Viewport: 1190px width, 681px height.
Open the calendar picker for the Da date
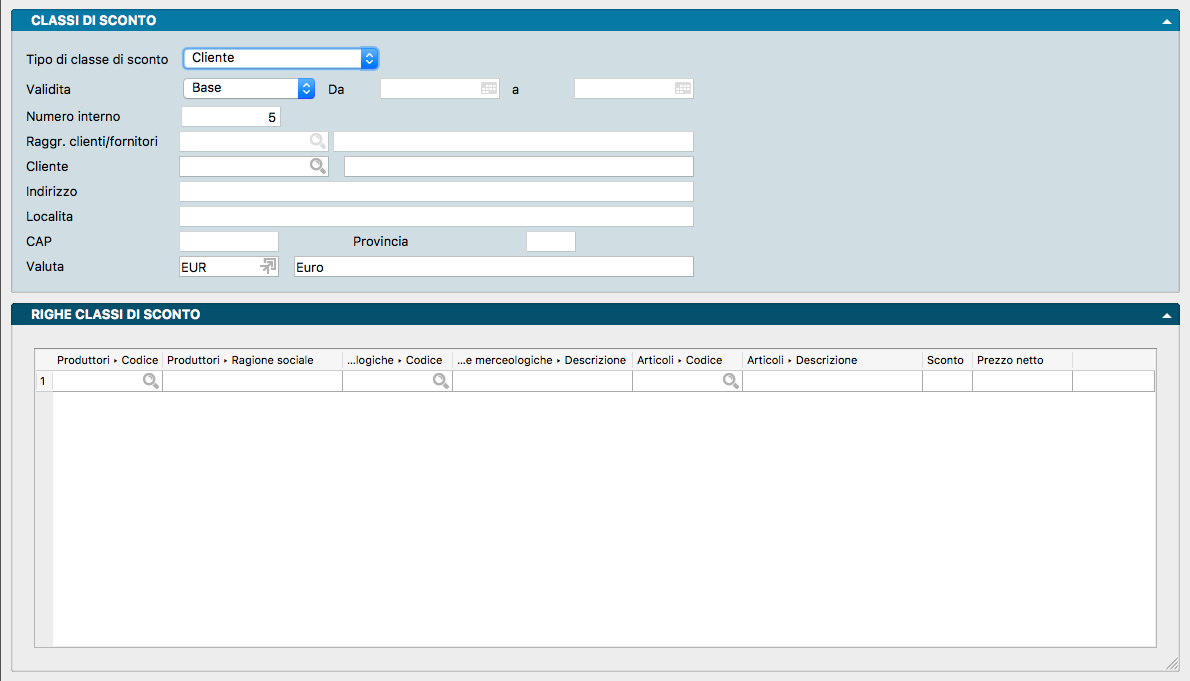click(489, 88)
